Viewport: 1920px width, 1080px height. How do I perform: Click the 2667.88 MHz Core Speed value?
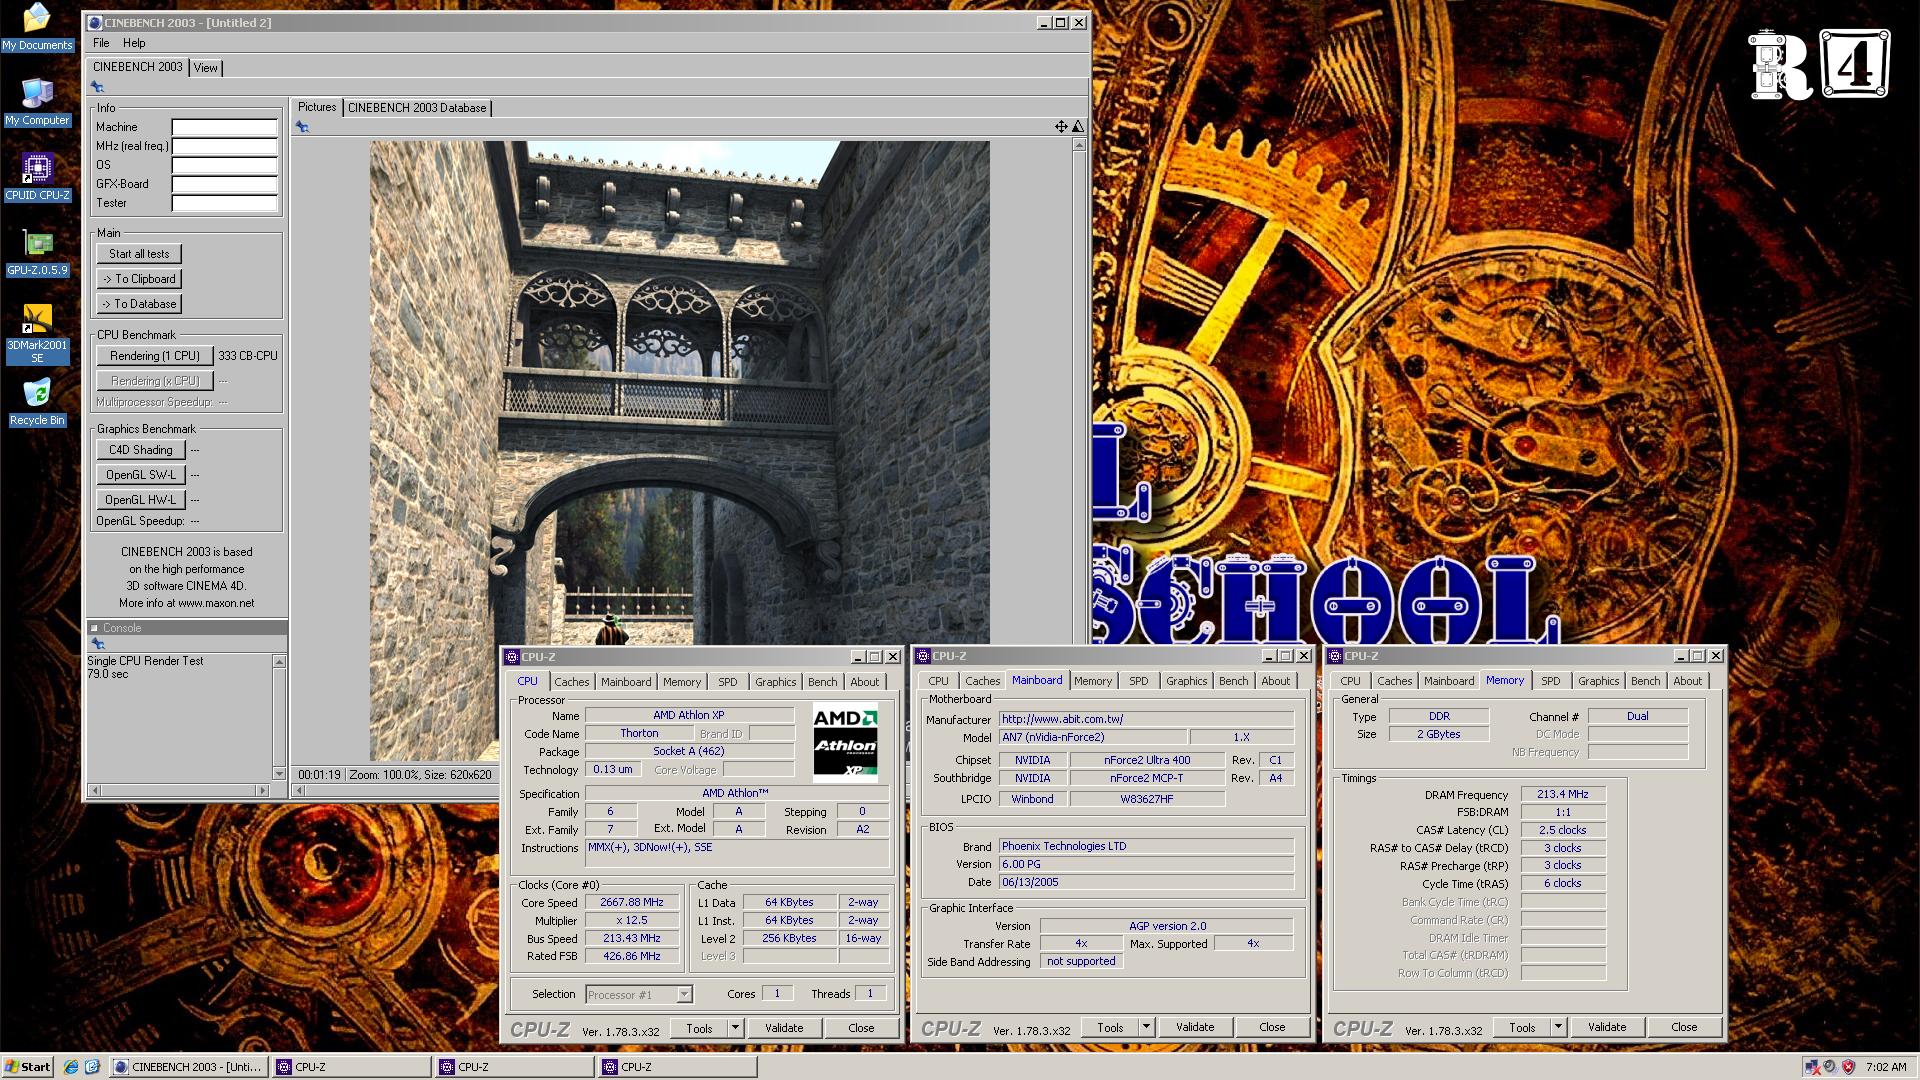(x=632, y=902)
